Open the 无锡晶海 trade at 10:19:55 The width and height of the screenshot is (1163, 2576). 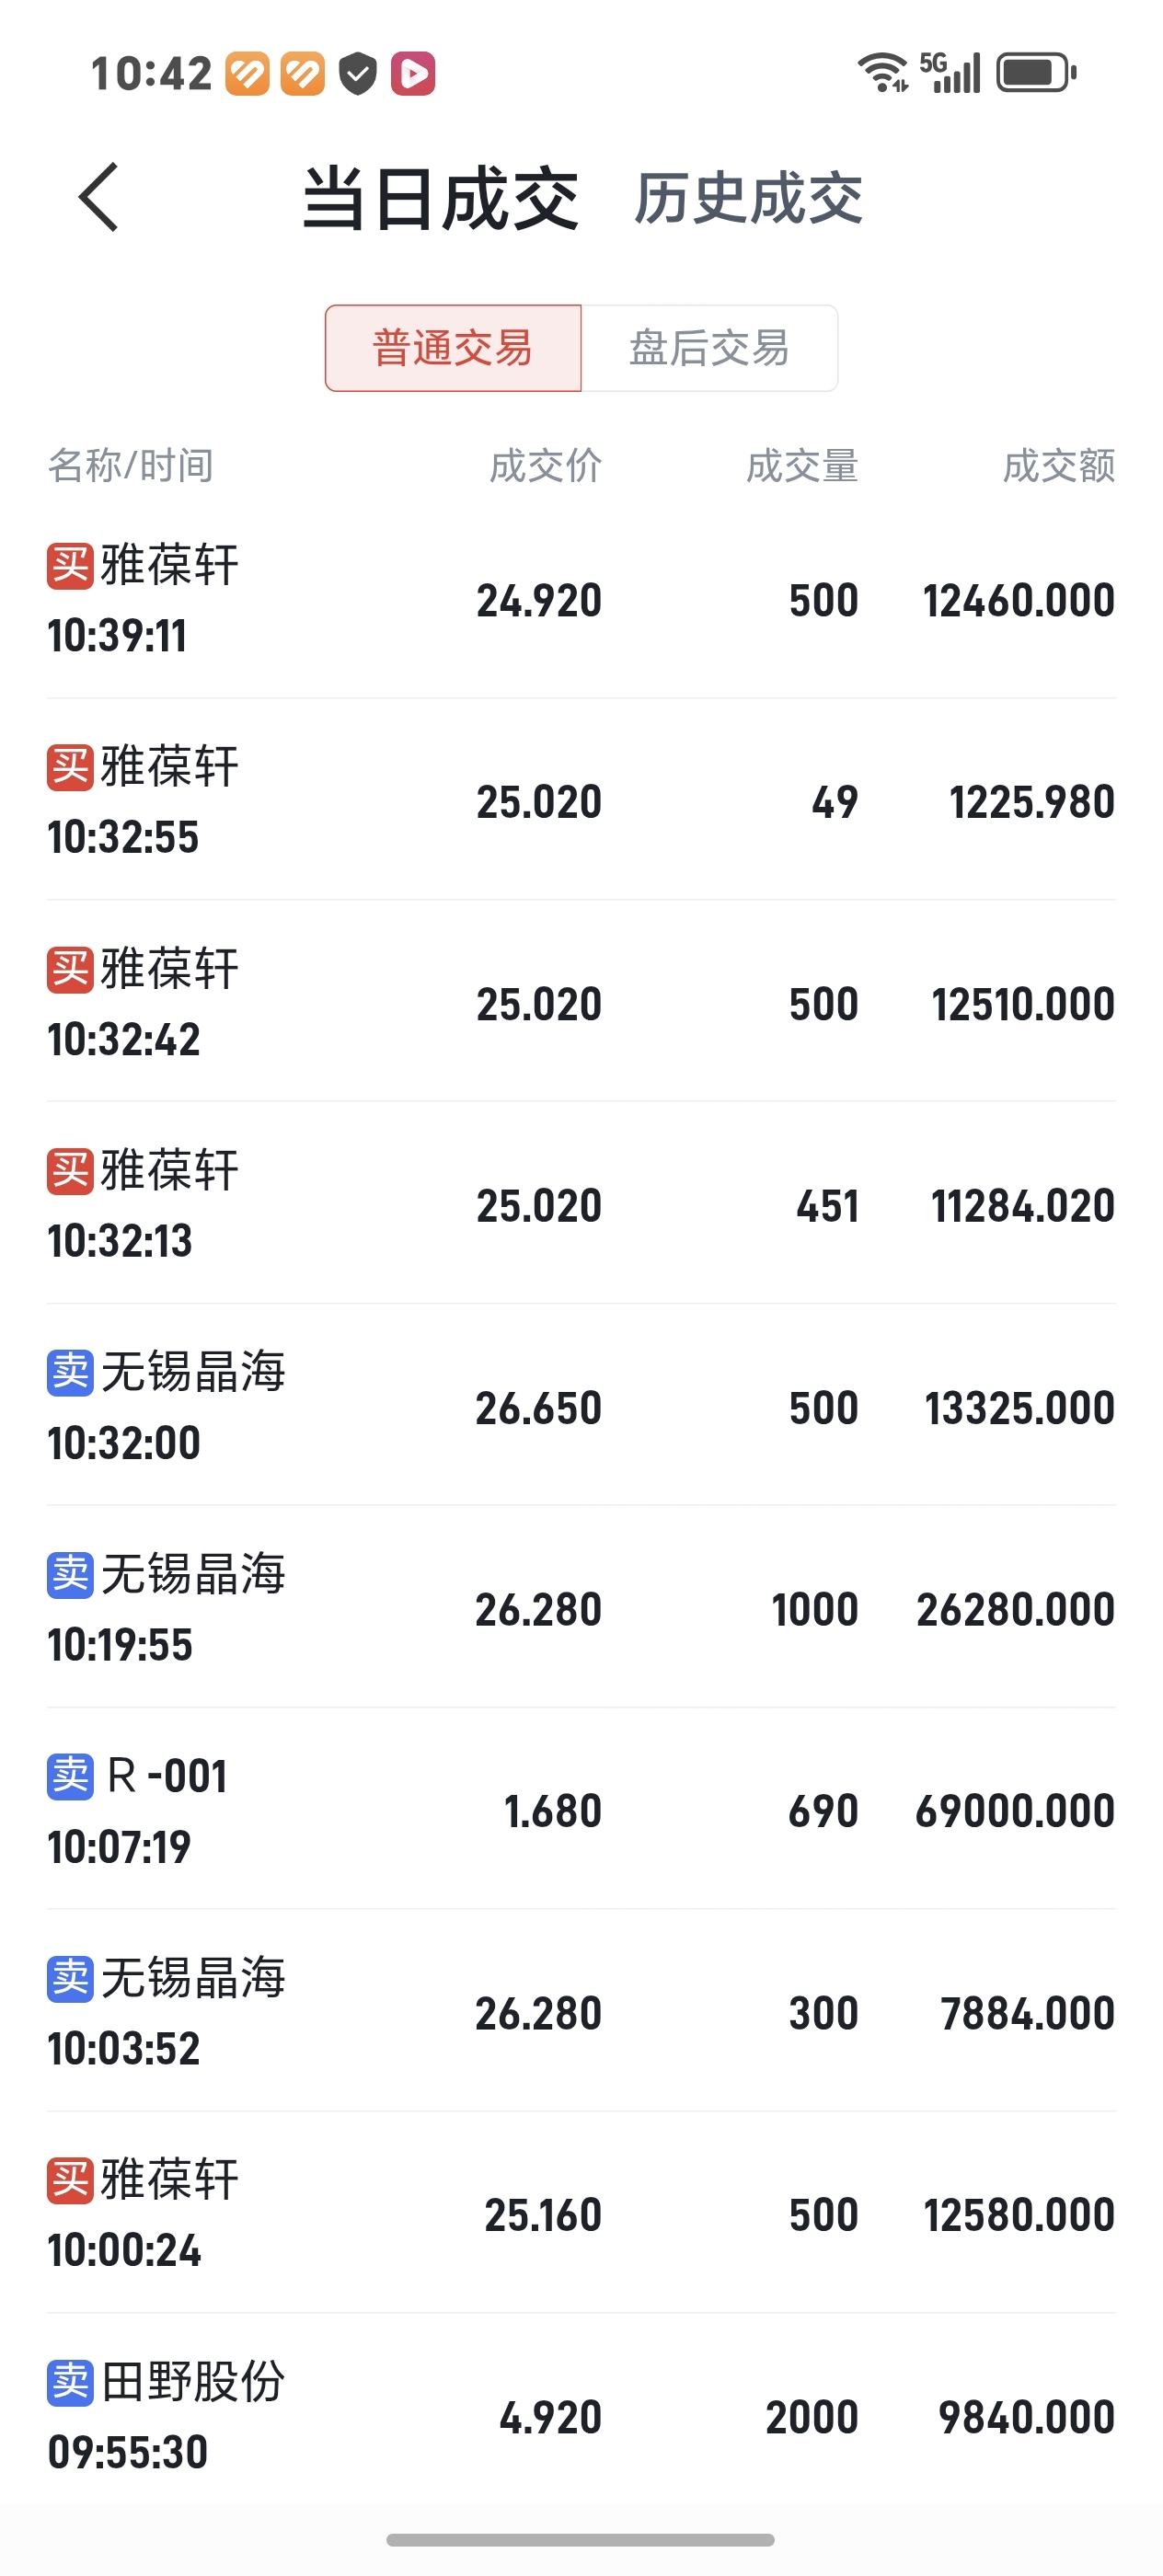(580, 1608)
